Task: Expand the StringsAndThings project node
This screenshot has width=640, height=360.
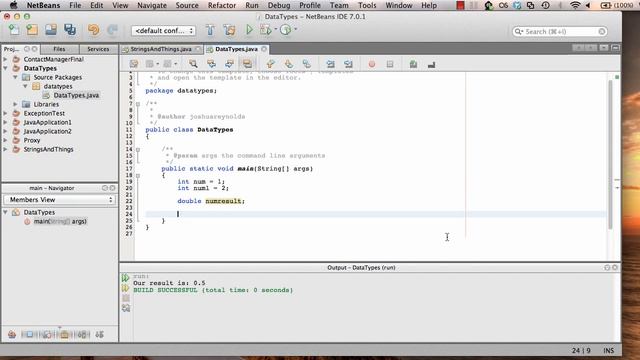Action: [5, 149]
